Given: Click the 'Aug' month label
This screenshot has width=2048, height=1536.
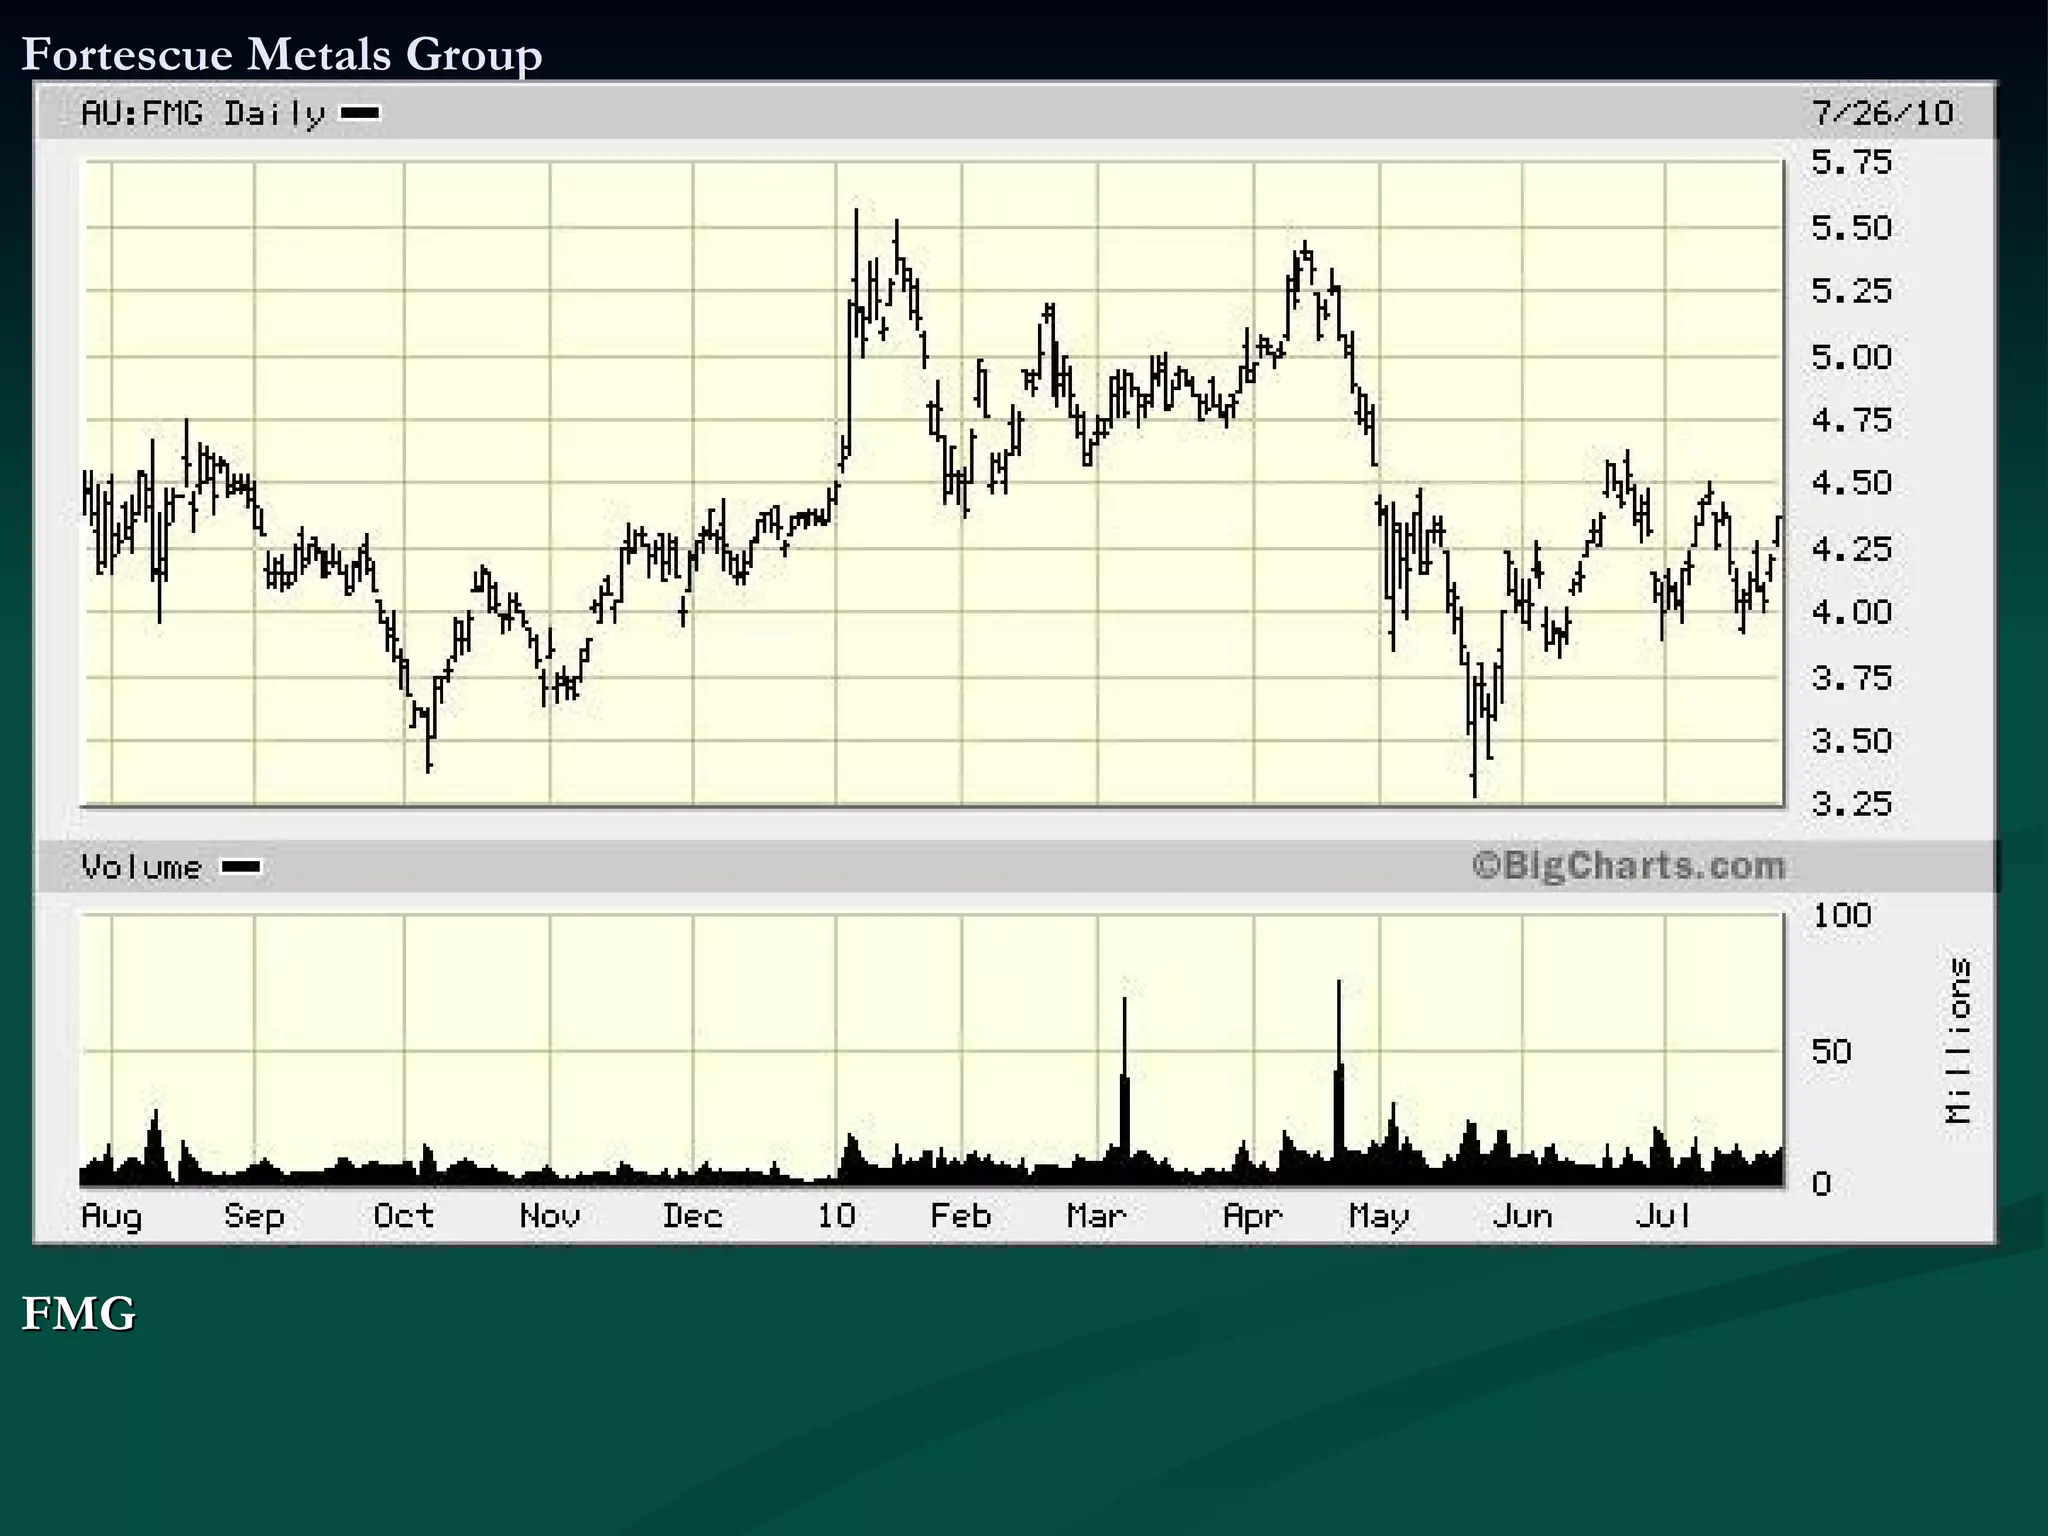Looking at the screenshot, I should point(112,1217).
